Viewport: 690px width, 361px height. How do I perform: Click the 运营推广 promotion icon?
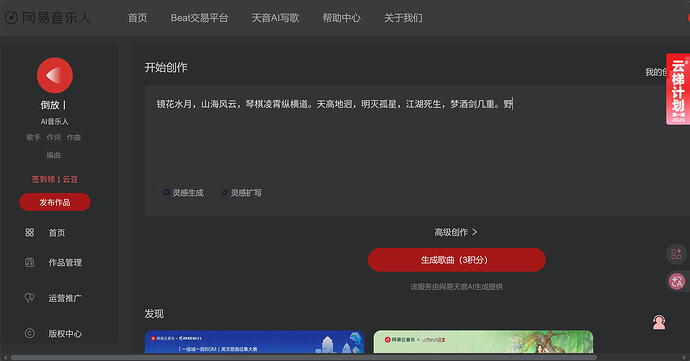[29, 298]
